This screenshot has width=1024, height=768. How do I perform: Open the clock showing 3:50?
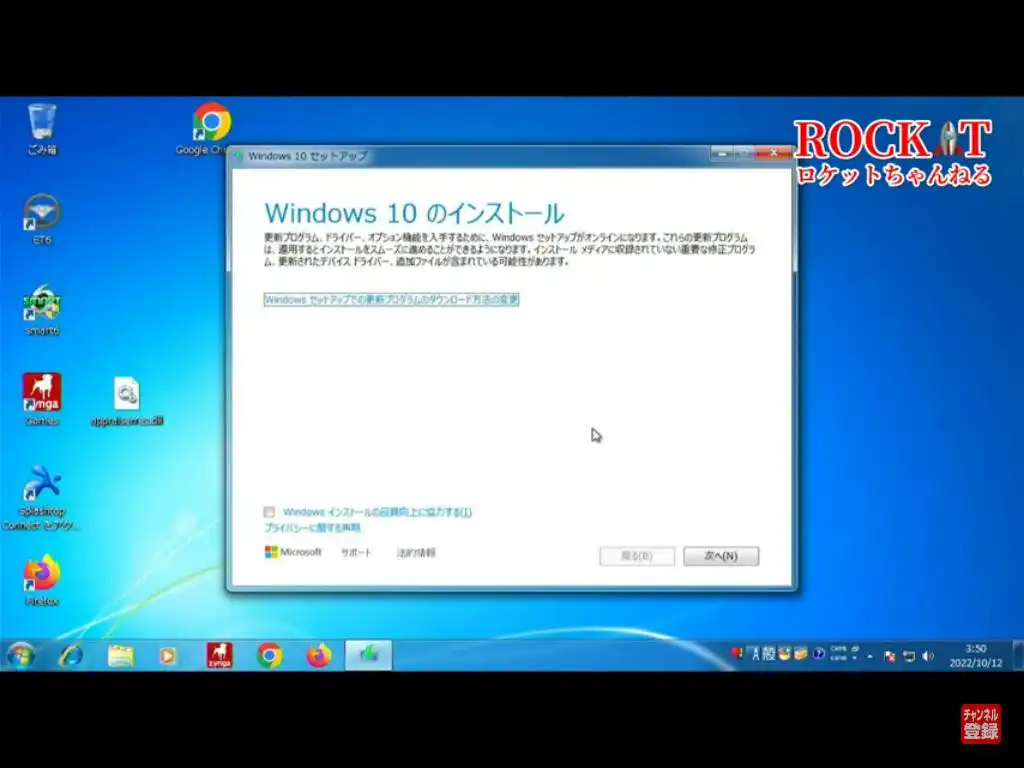(x=976, y=656)
